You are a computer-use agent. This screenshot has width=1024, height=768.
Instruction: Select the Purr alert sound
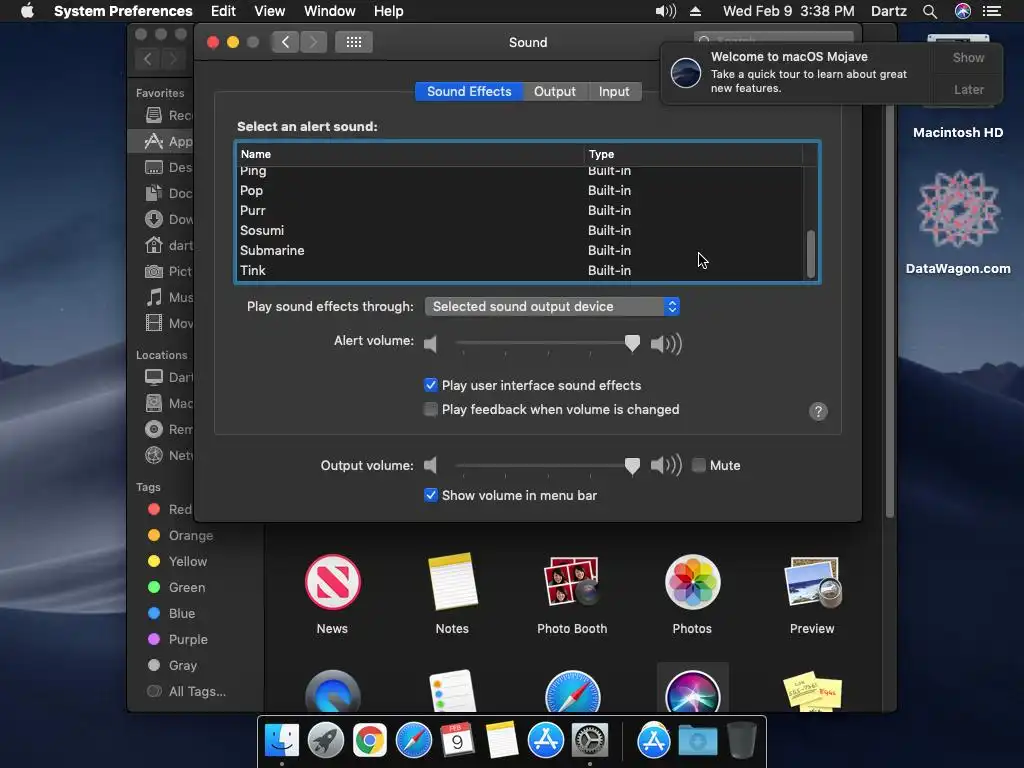[519, 210]
